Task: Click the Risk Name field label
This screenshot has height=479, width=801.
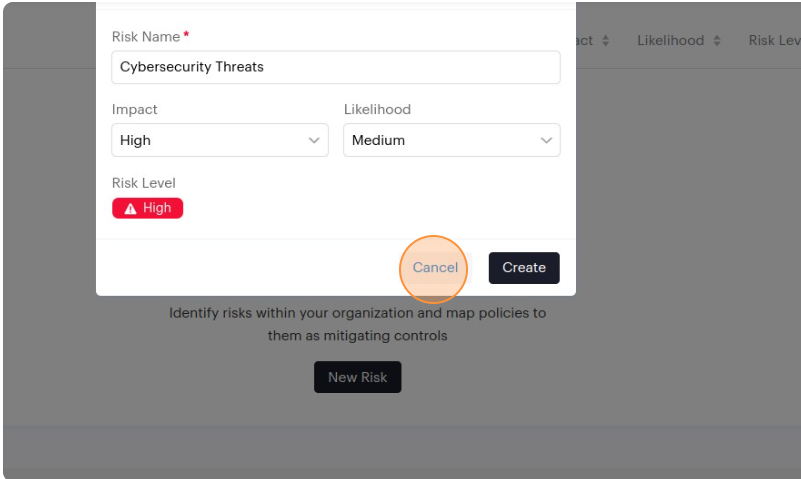Action: 146,37
